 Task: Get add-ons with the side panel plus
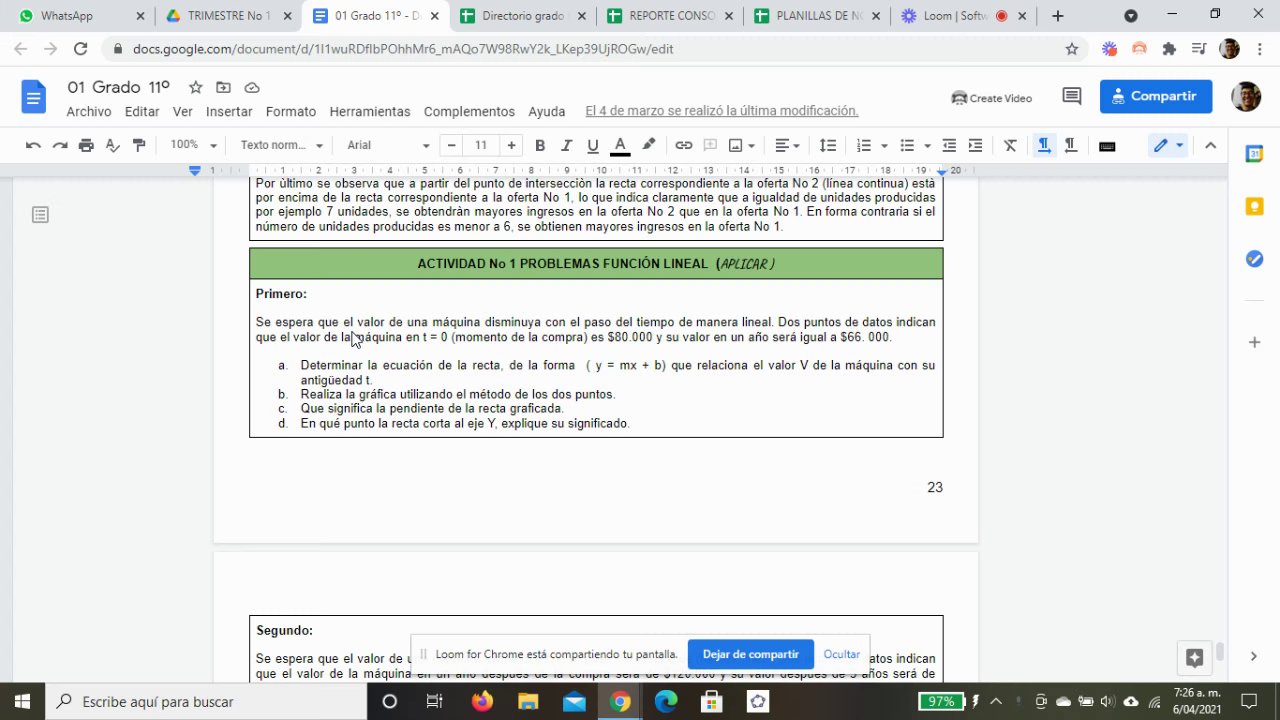coord(1254,342)
